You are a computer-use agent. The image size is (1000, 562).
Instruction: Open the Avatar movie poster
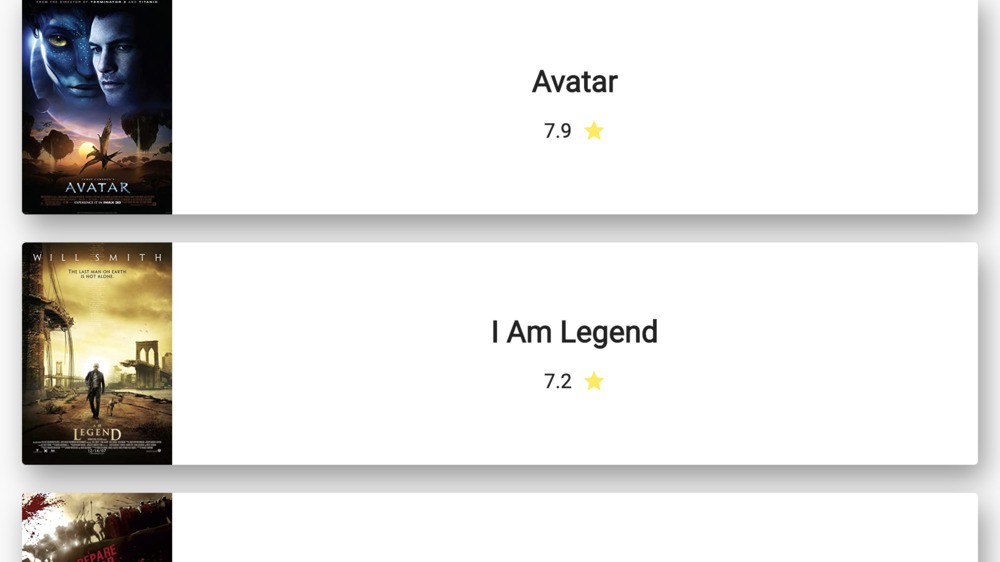point(97,105)
